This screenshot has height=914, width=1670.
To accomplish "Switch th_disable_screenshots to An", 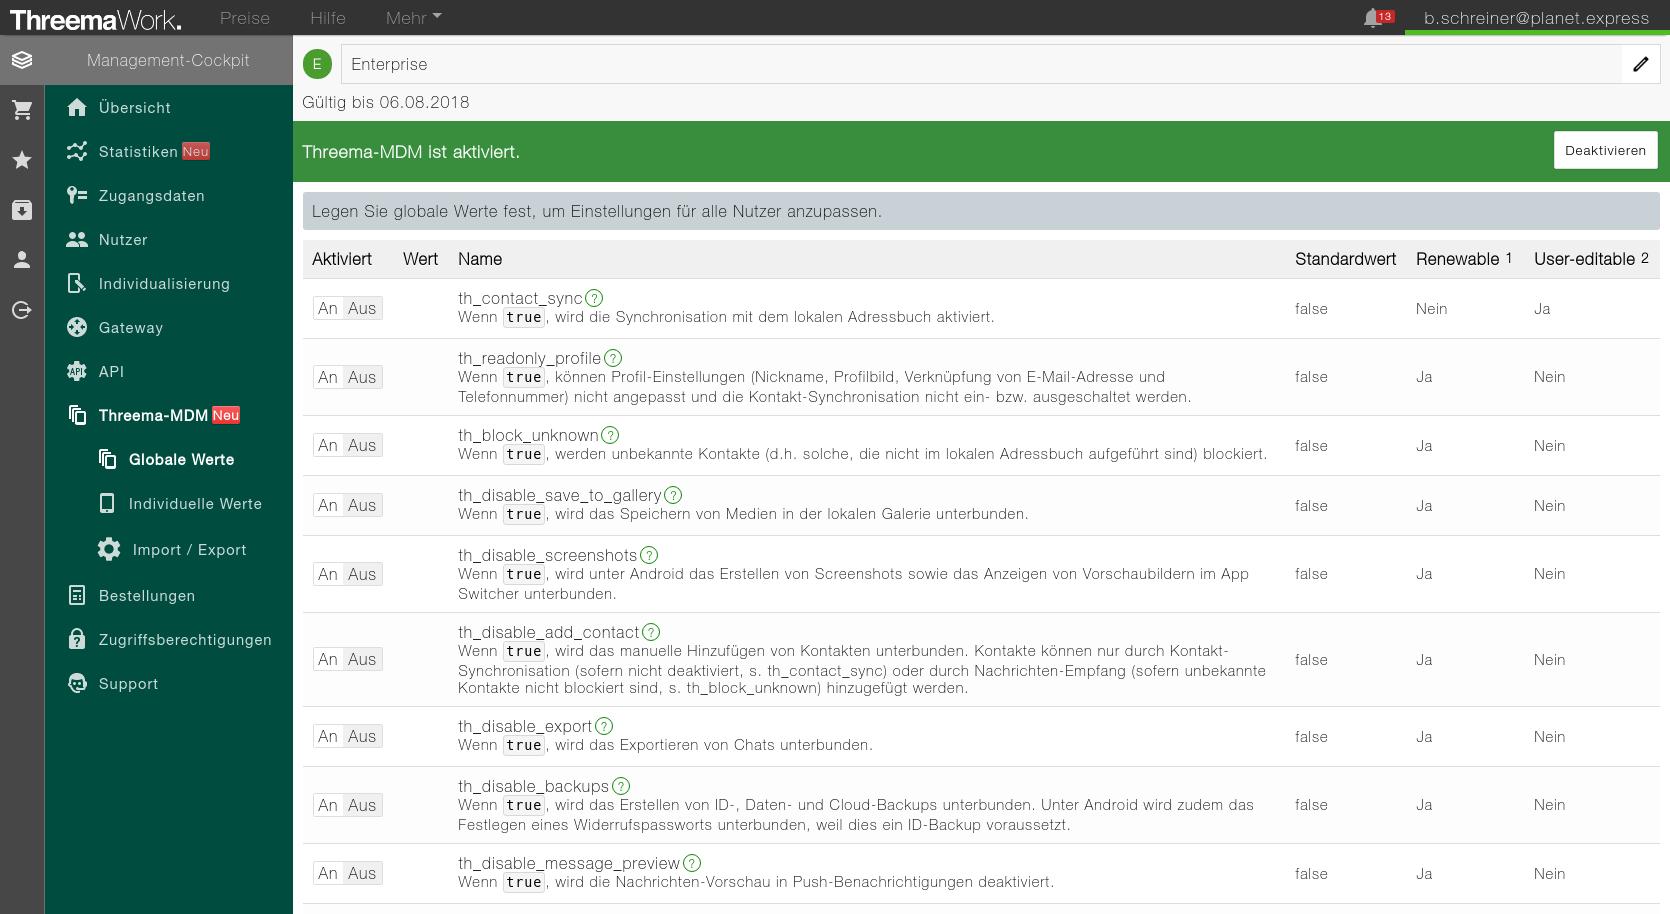I will [328, 574].
